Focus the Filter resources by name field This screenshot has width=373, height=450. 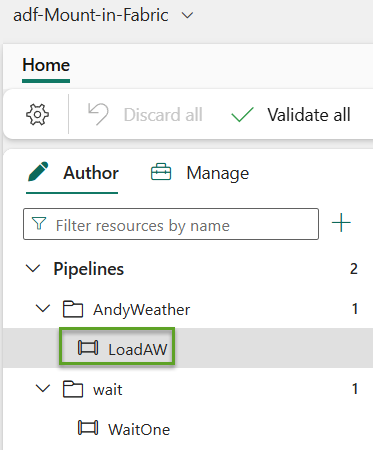click(x=171, y=224)
